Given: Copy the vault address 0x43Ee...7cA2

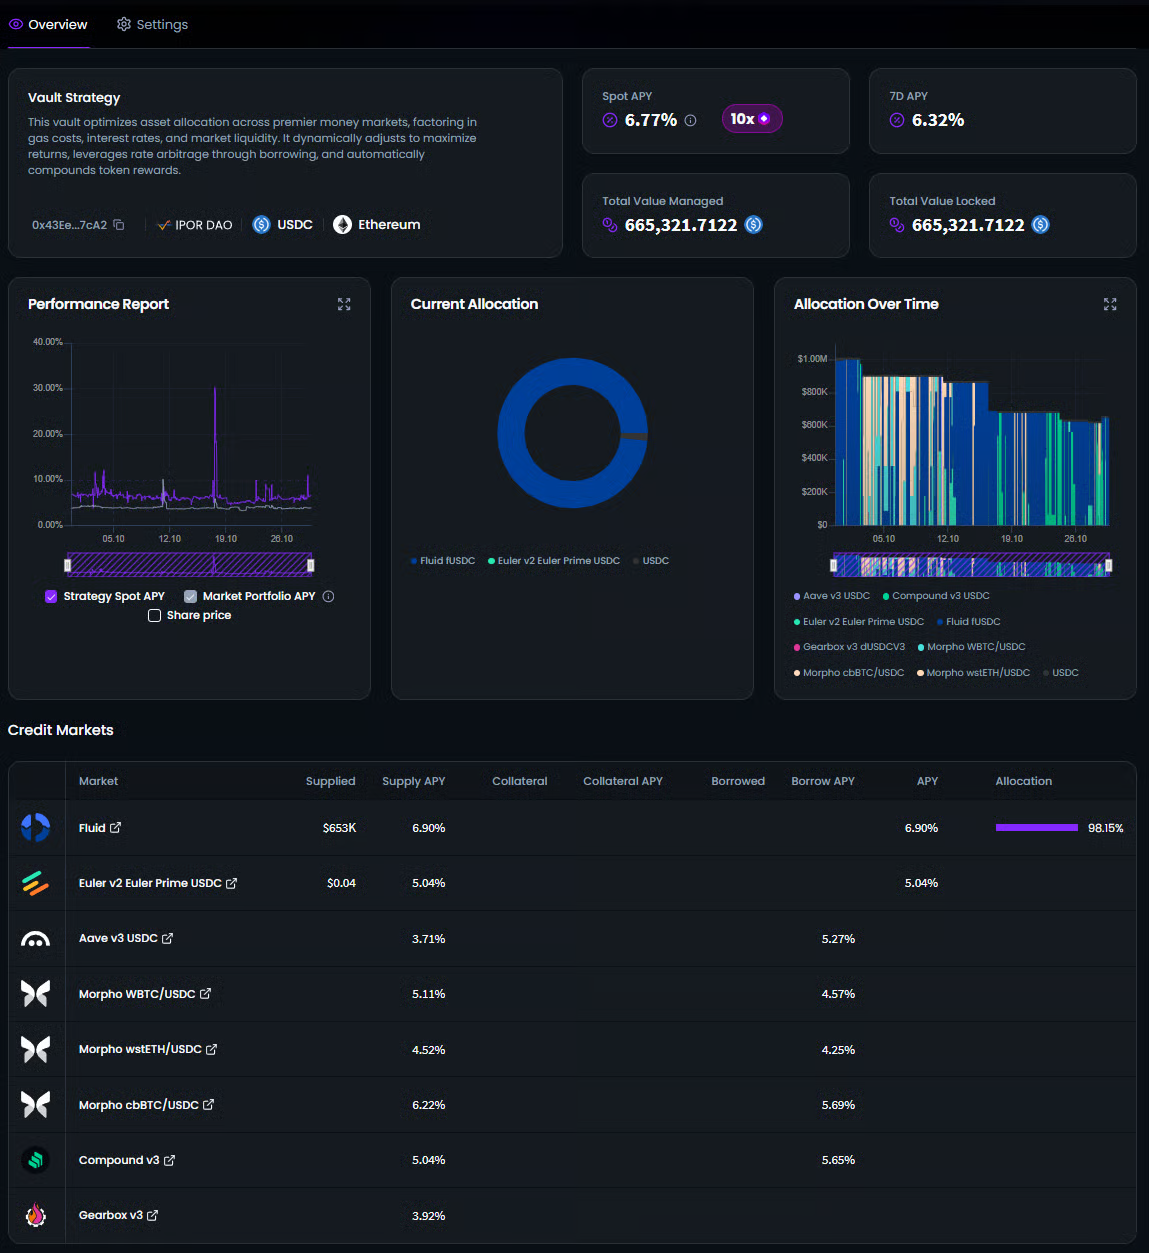Looking at the screenshot, I should [x=119, y=225].
